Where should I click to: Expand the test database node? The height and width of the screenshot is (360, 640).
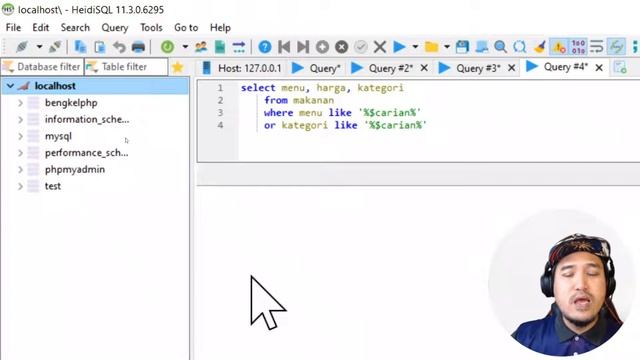click(x=20, y=186)
